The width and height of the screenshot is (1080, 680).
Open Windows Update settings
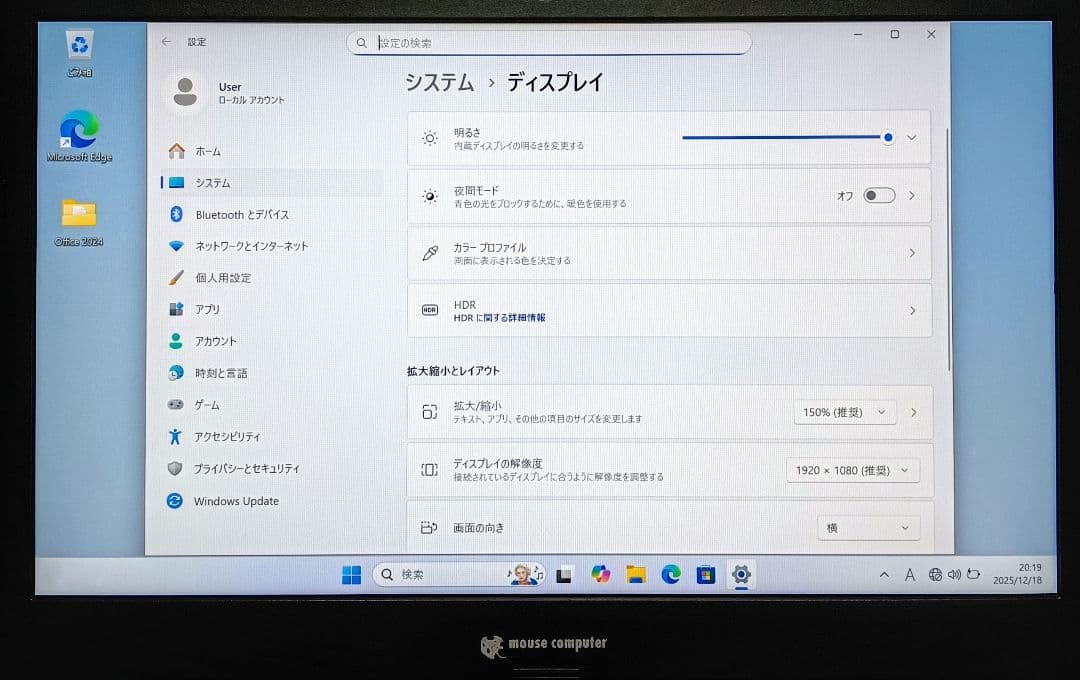(271, 501)
